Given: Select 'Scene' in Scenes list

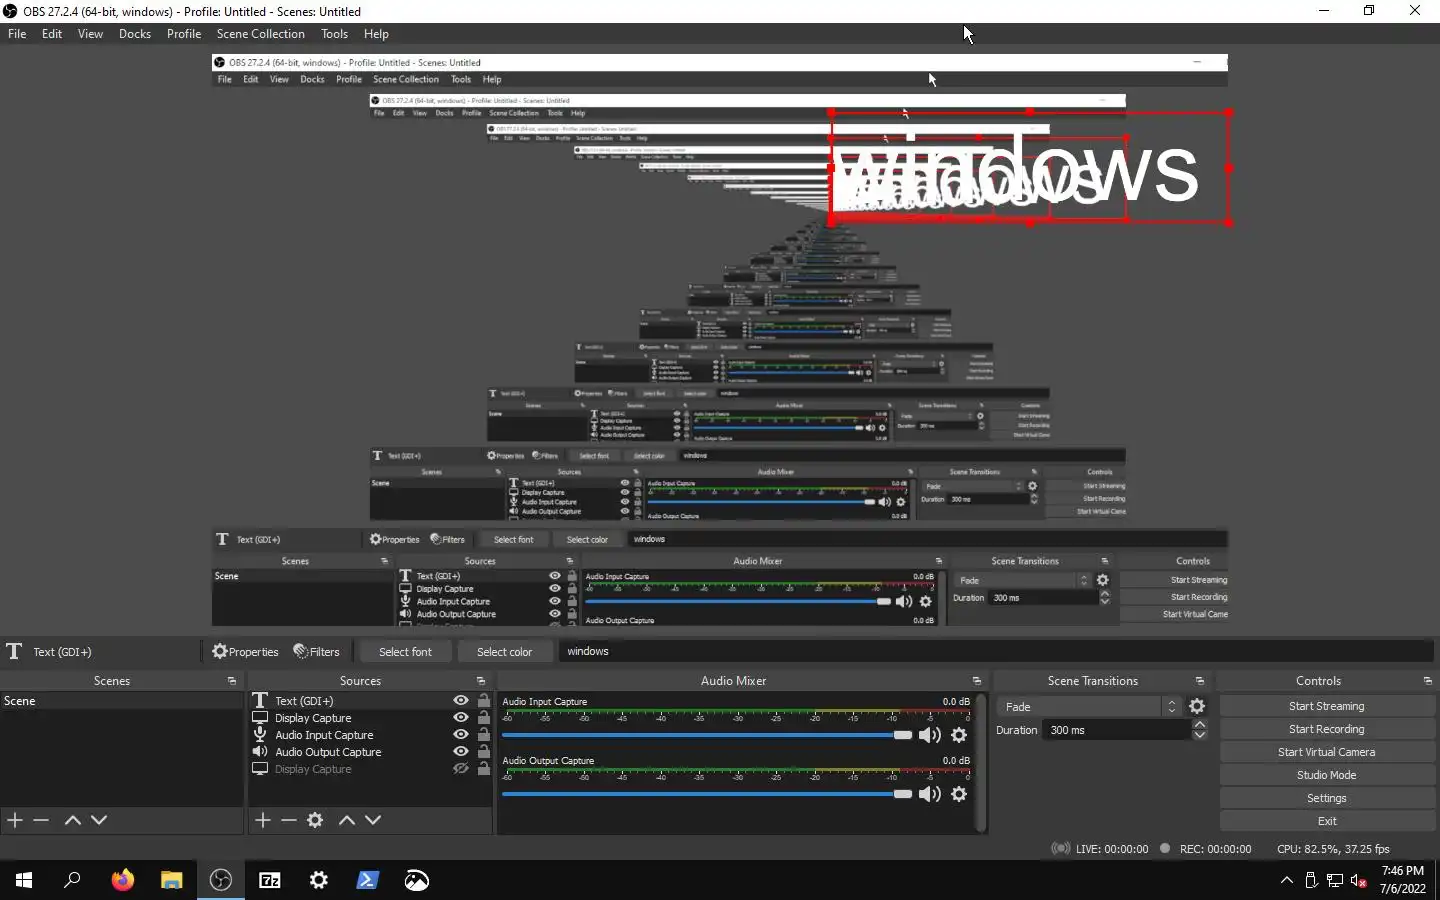Looking at the screenshot, I should (x=121, y=701).
